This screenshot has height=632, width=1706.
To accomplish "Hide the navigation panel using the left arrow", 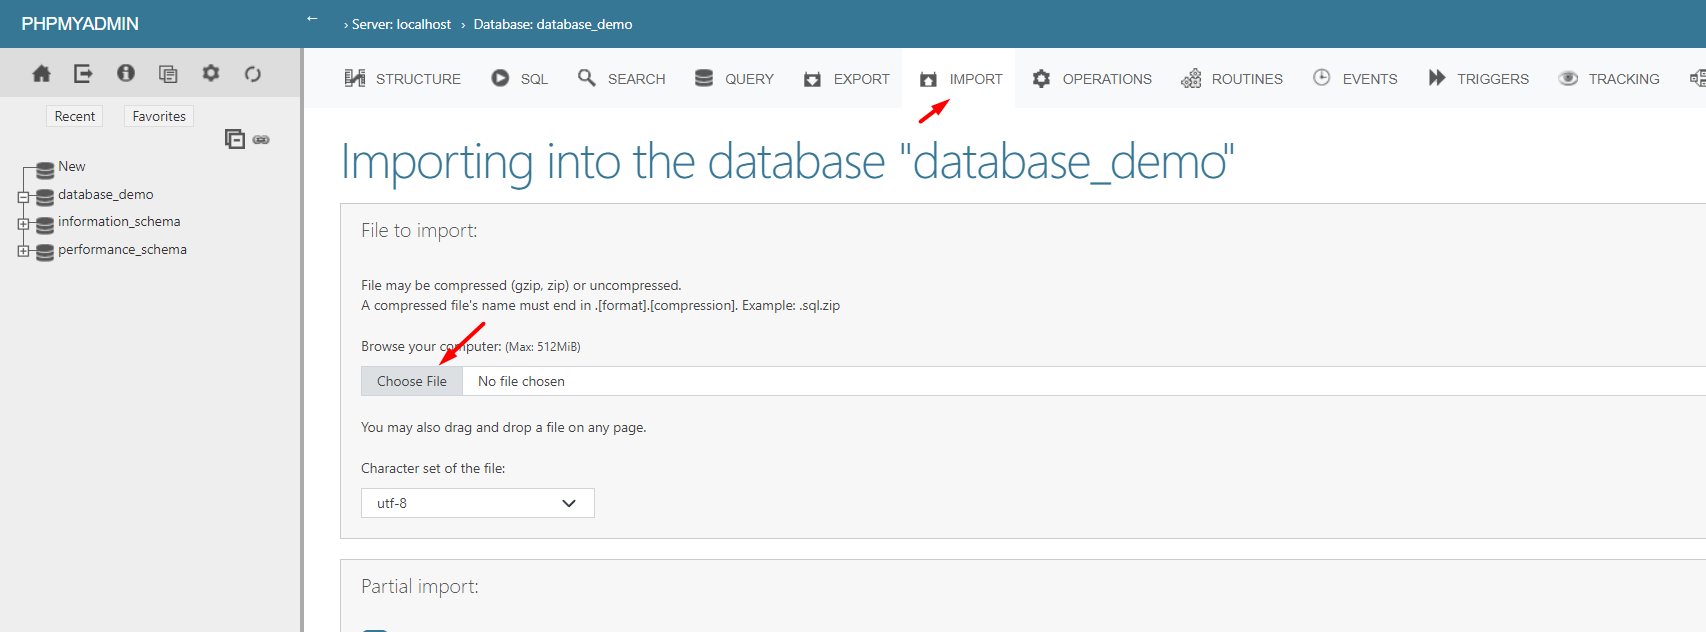I will point(312,19).
